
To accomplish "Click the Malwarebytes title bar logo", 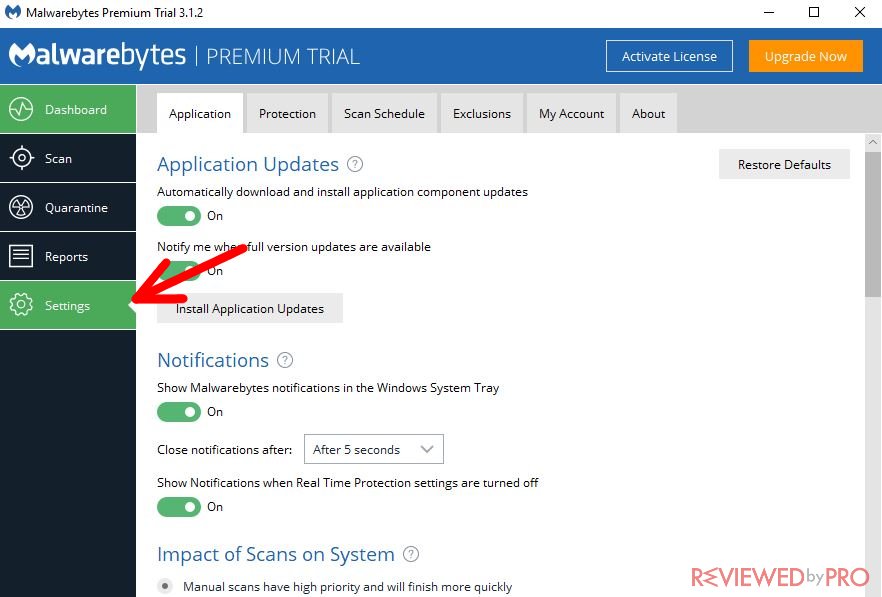I will pyautogui.click(x=12, y=12).
